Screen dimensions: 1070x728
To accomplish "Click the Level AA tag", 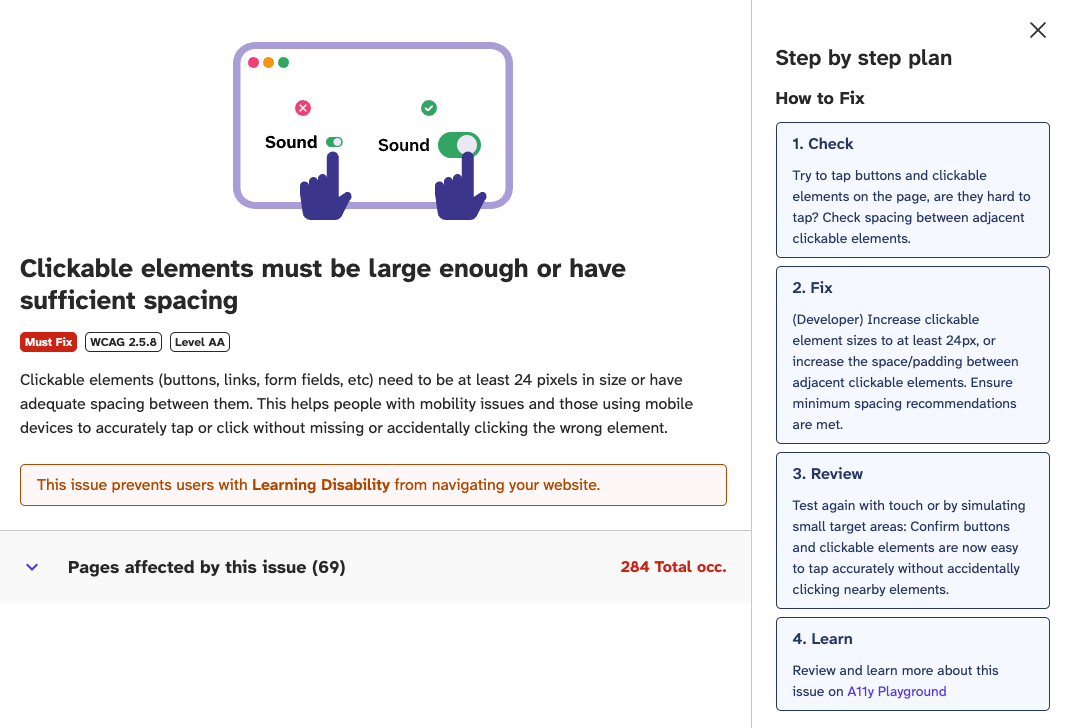I will tap(200, 342).
